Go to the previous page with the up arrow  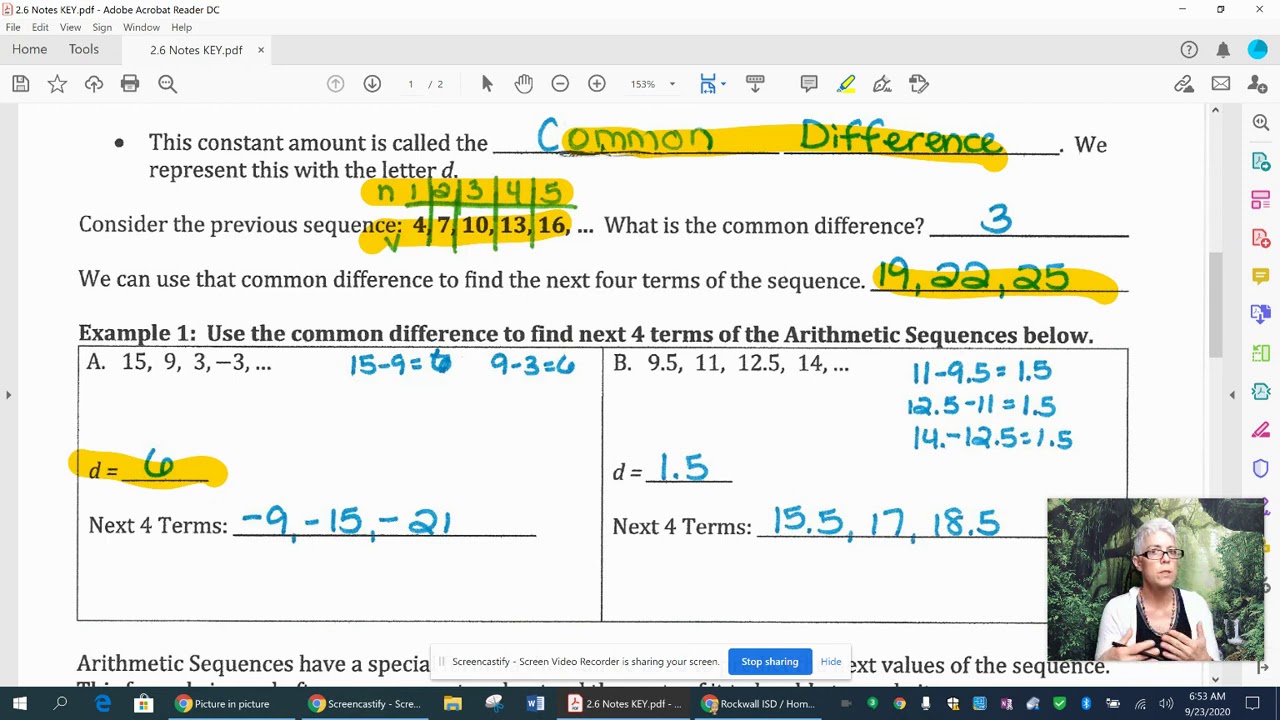pyautogui.click(x=336, y=84)
